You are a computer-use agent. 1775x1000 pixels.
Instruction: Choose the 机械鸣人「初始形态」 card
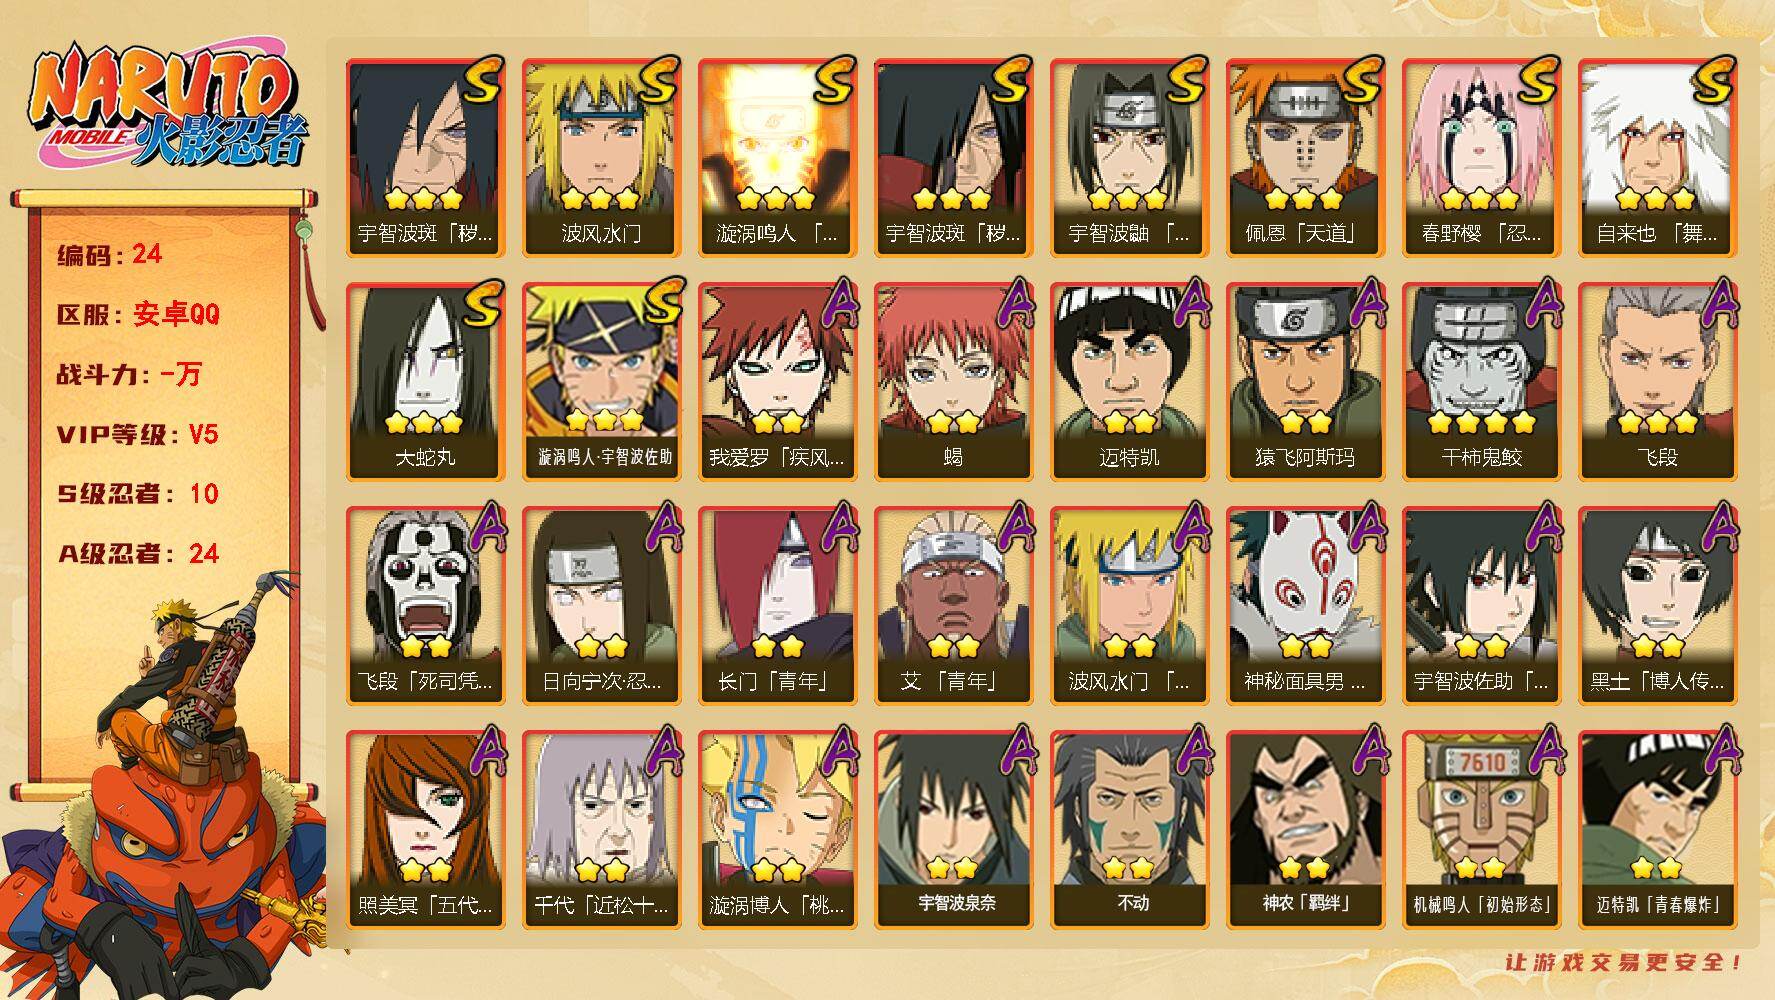pos(1481,830)
